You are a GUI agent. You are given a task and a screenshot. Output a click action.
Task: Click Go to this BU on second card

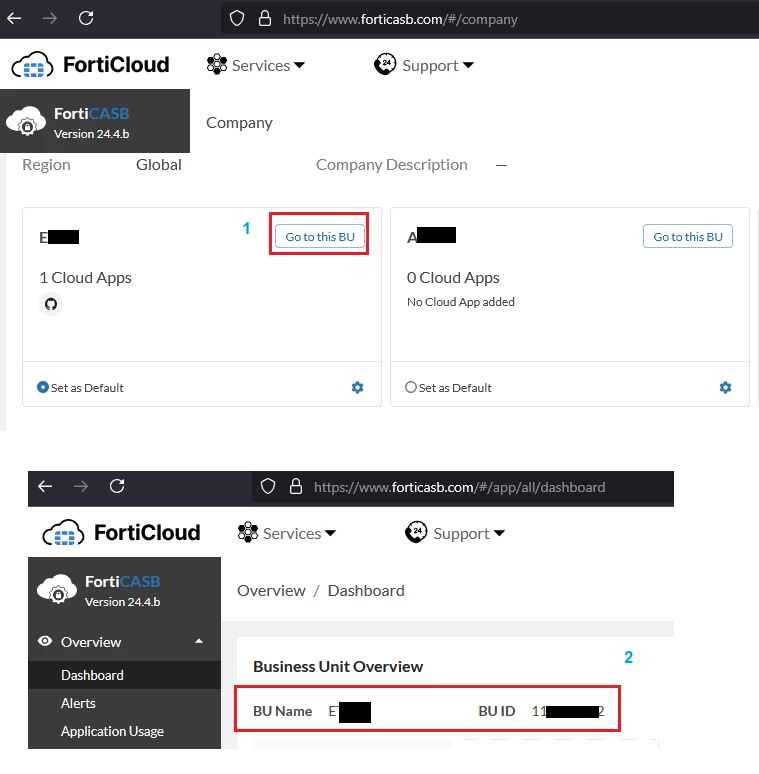click(x=687, y=236)
